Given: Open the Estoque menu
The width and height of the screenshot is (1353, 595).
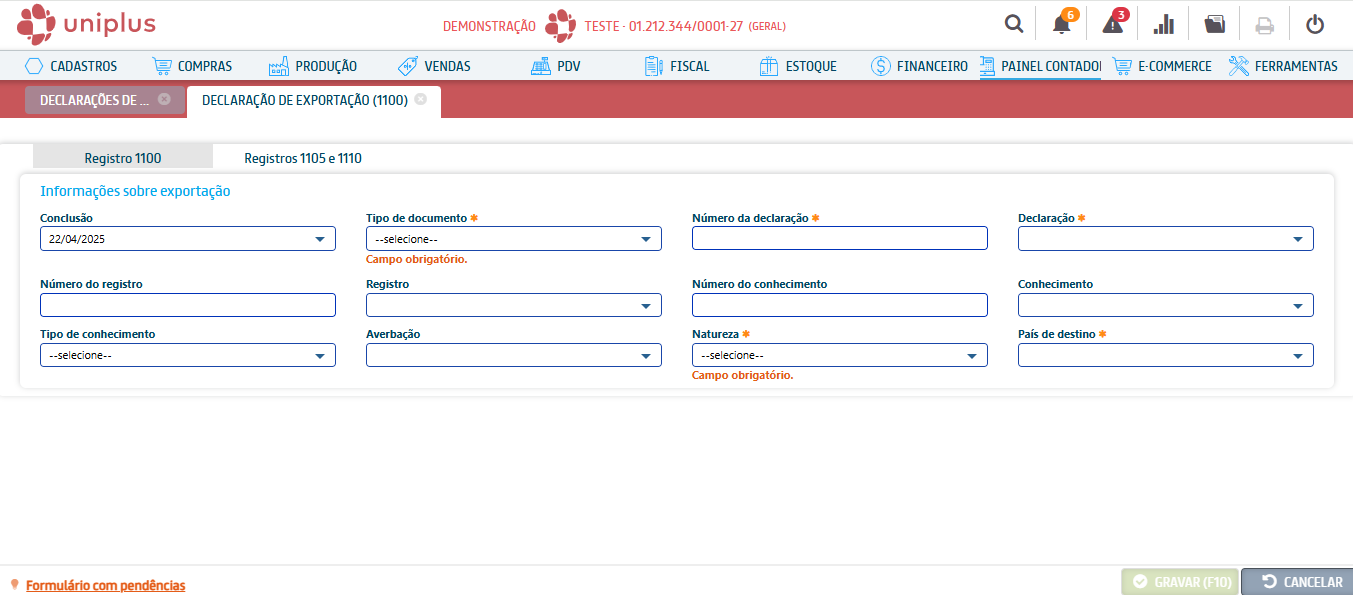Looking at the screenshot, I should (798, 66).
